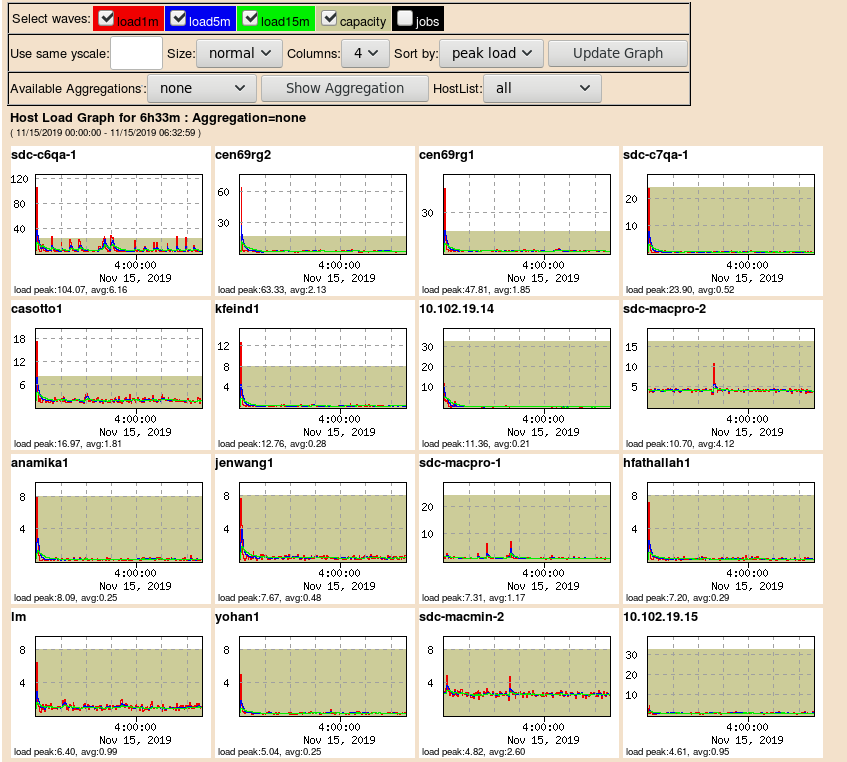Image resolution: width=847 pixels, height=762 pixels.
Task: Open the Available Aggregations dropdown
Action: pos(201,88)
